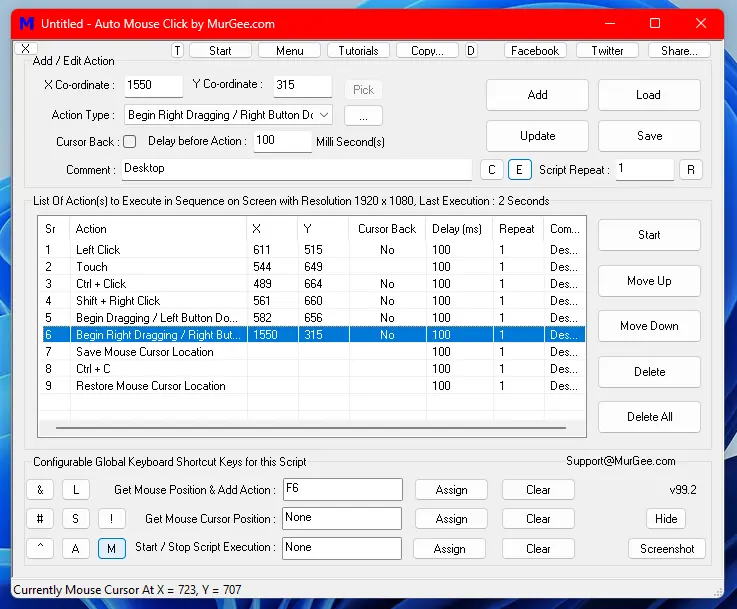Click the Screenshot button
Screen dimensions: 737x609
point(667,548)
